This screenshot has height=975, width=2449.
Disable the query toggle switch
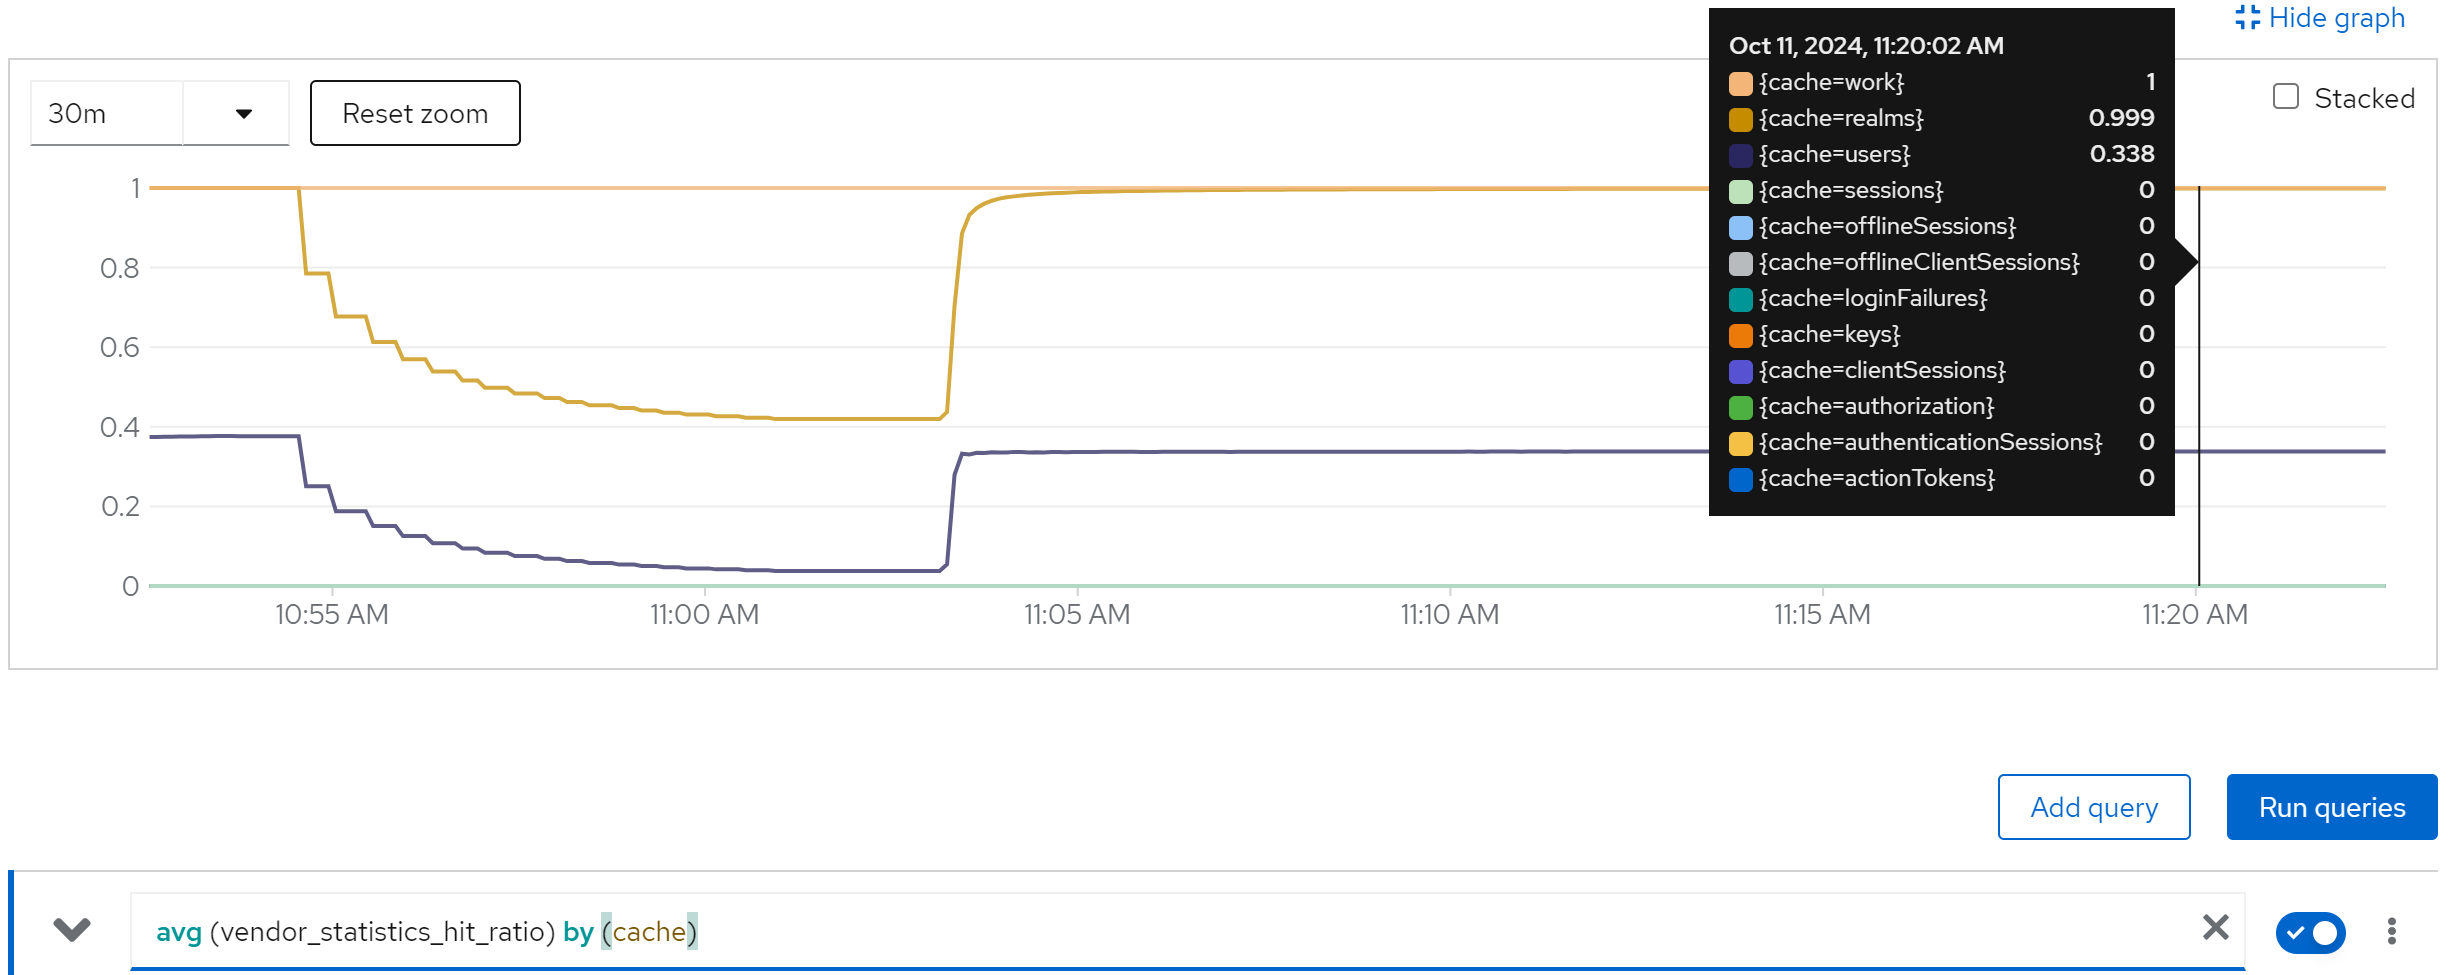coord(2310,932)
